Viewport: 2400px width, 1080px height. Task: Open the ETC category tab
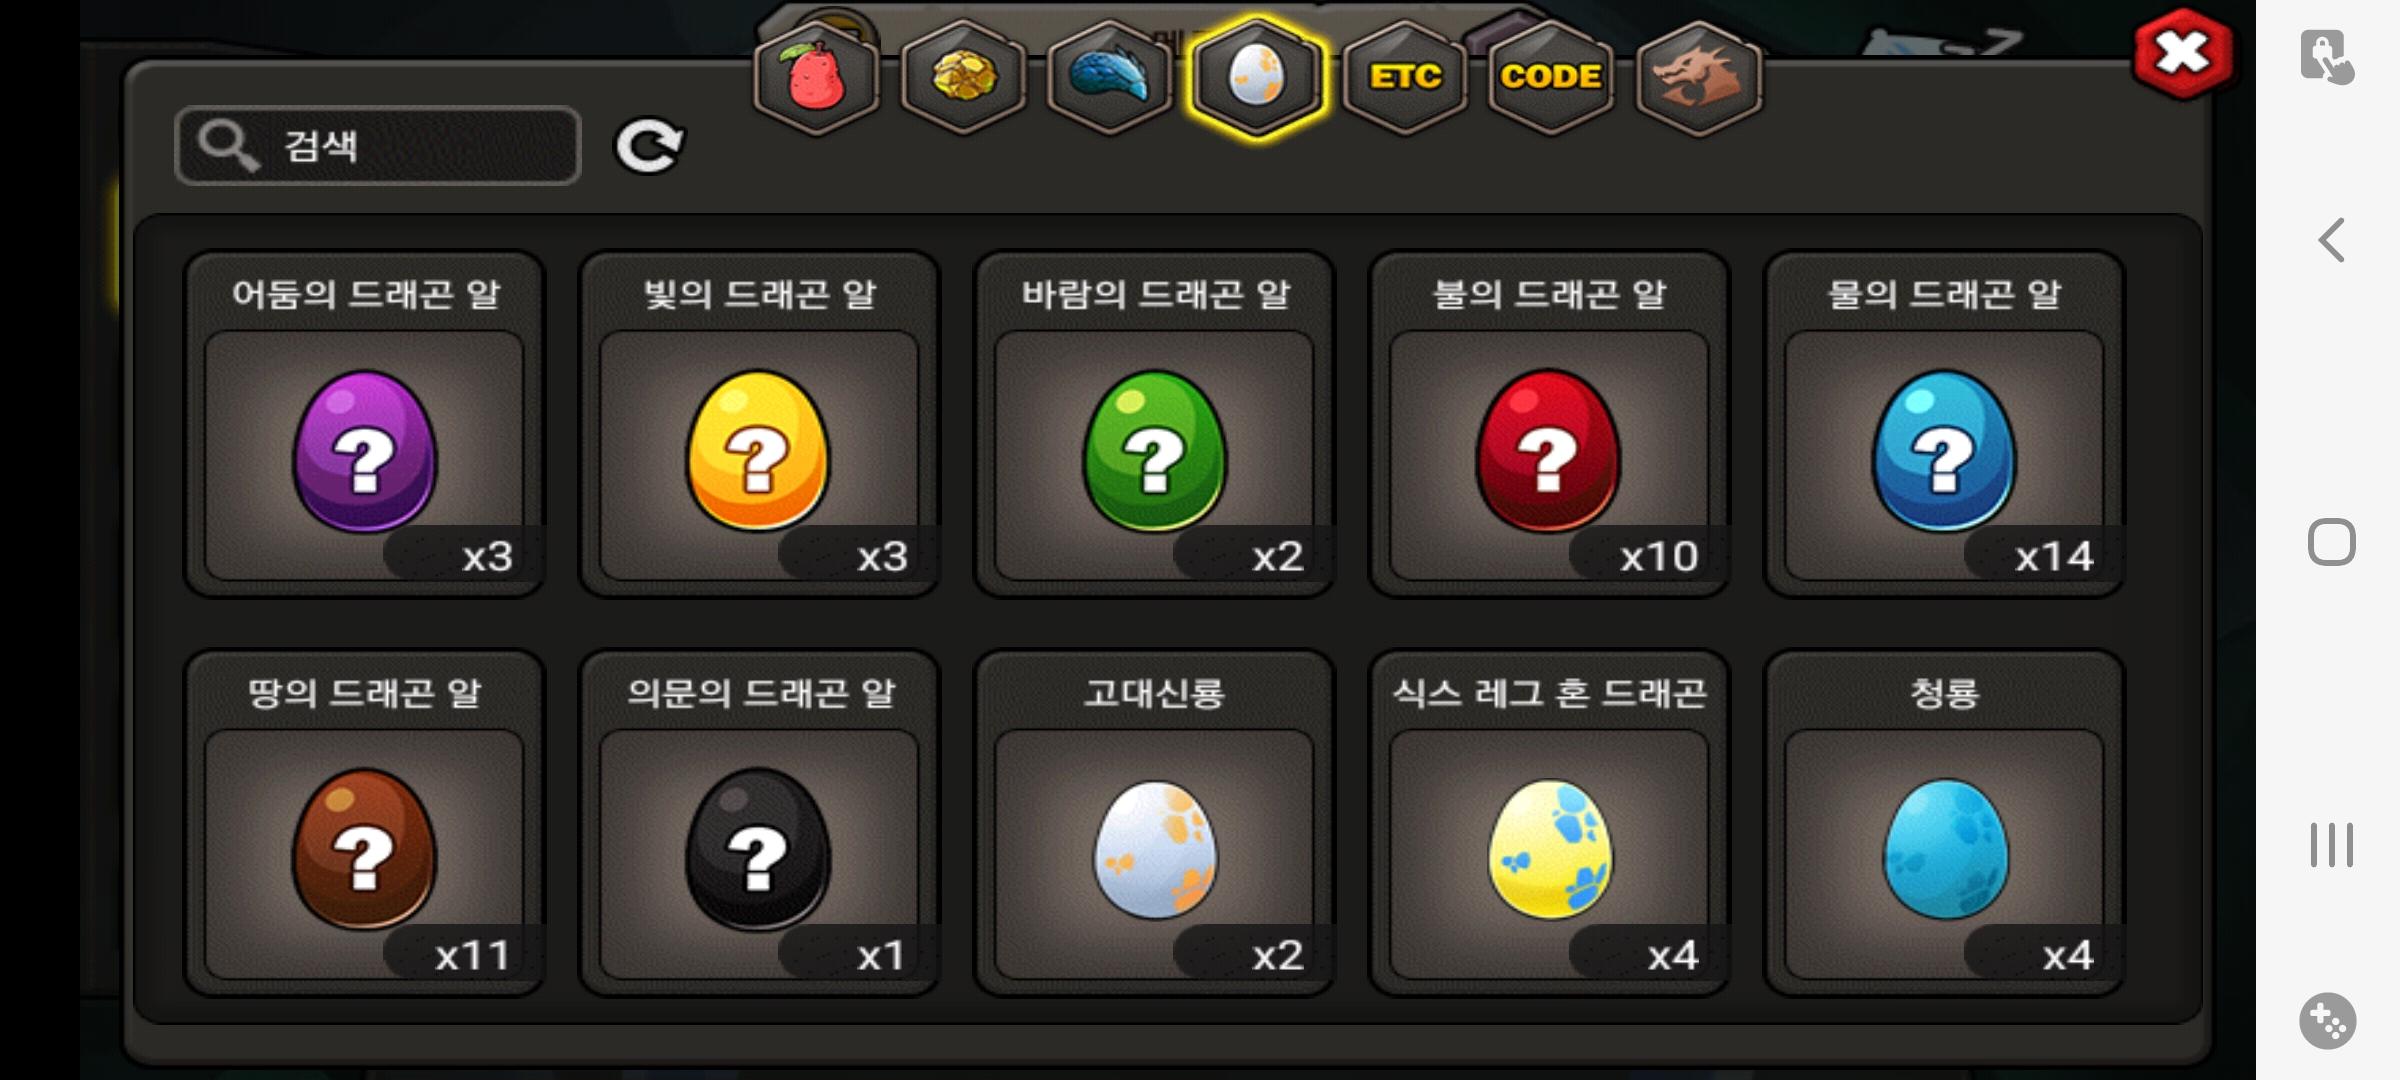click(1405, 78)
